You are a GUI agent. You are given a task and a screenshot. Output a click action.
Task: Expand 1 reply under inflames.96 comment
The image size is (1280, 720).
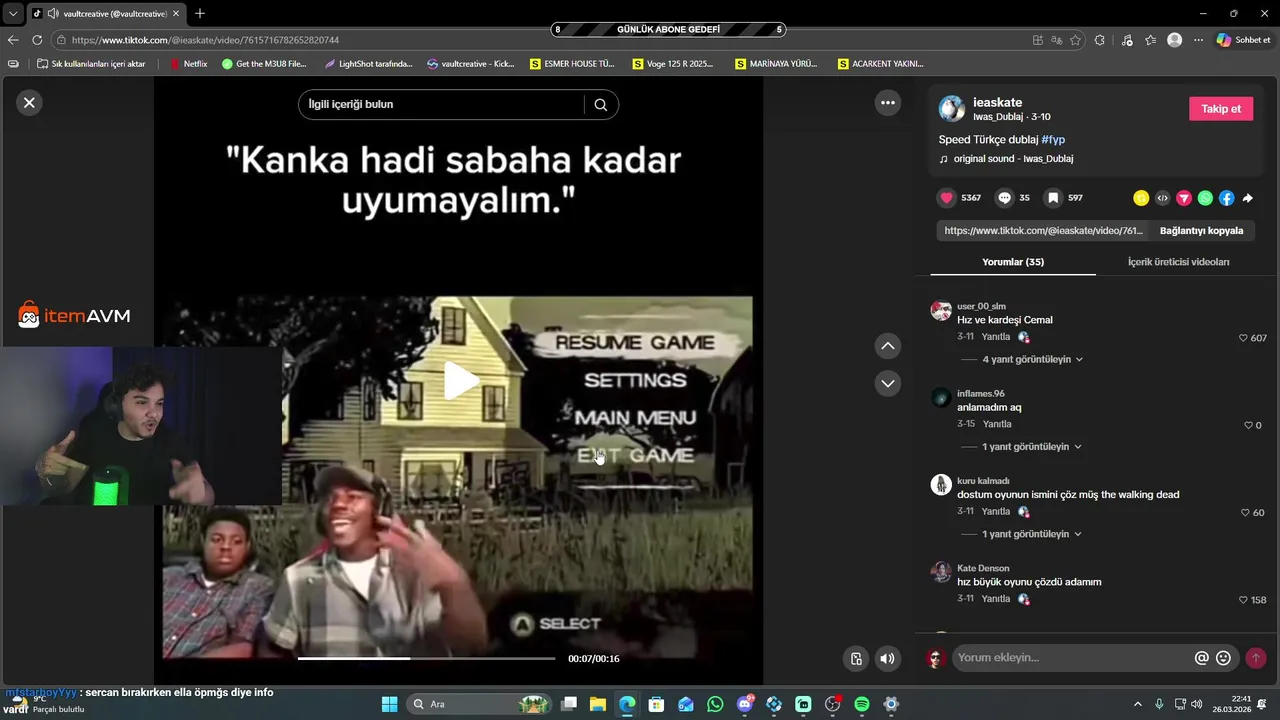point(1032,447)
